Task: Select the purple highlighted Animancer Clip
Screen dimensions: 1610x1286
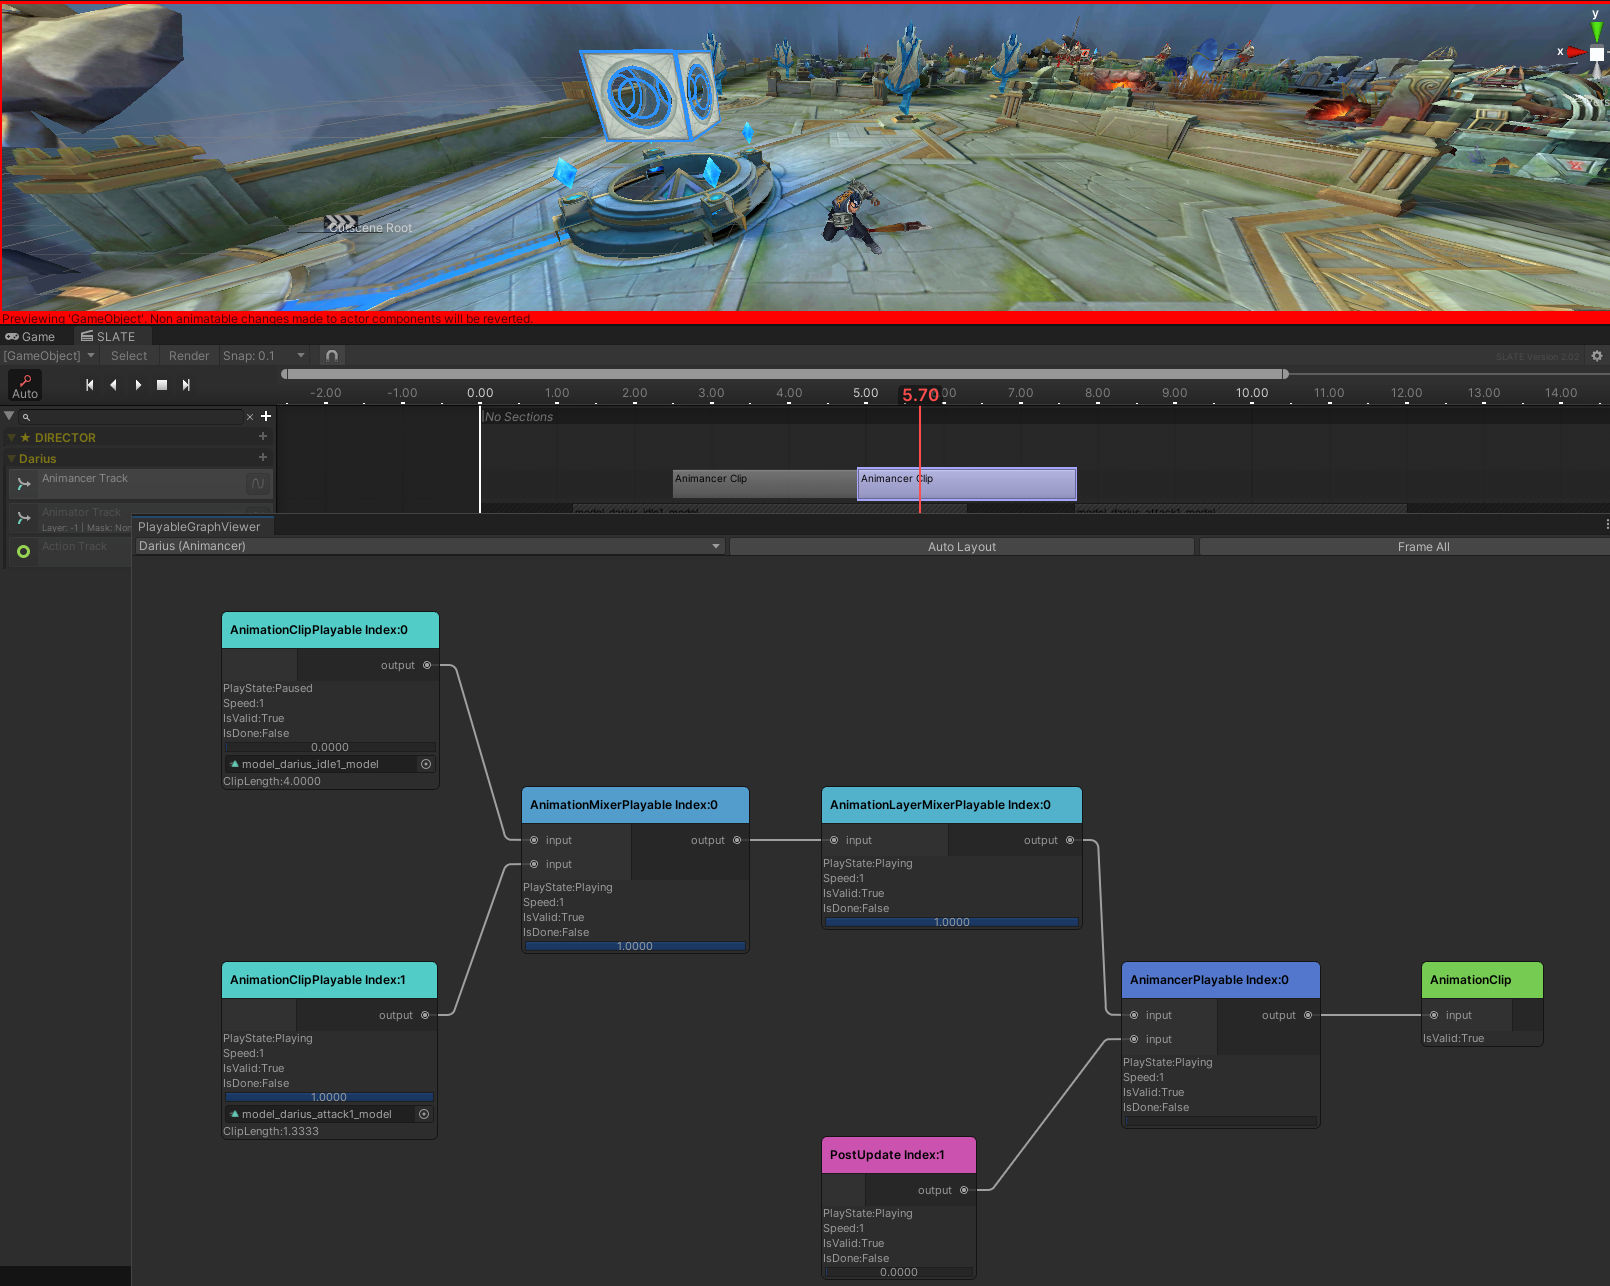Action: click(967, 484)
